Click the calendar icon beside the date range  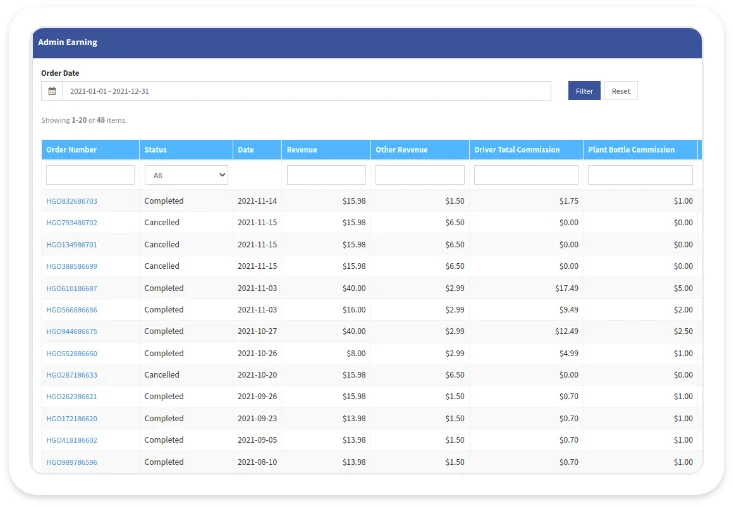pyautogui.click(x=52, y=91)
